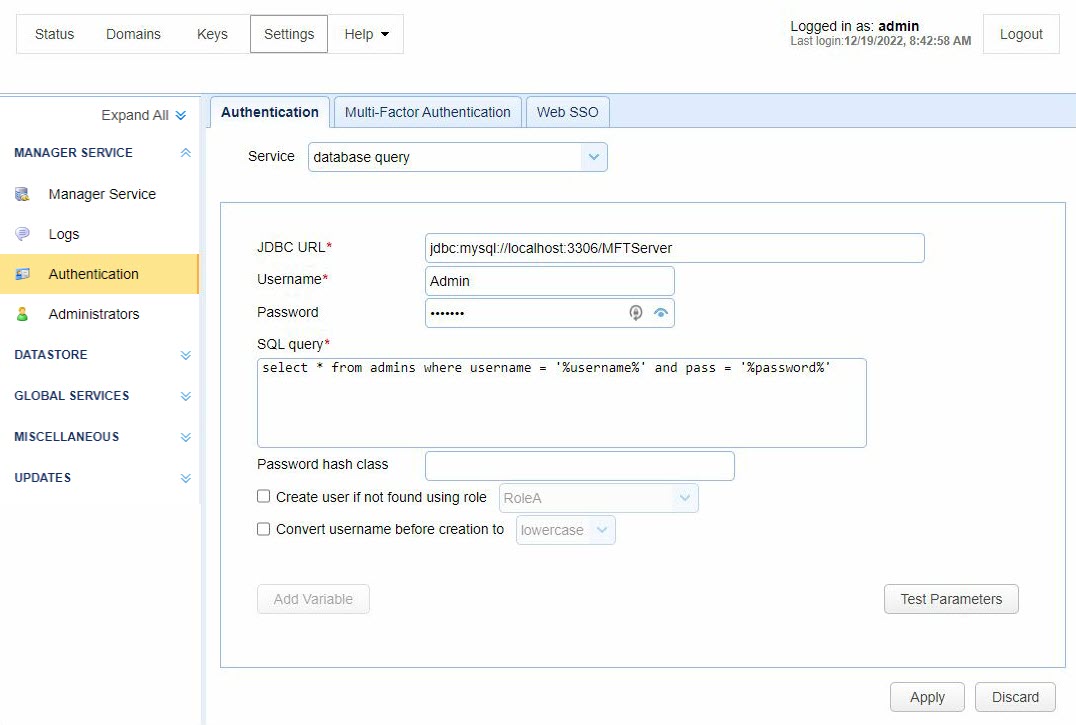
Task: Click into the JDBC URL field
Action: (x=673, y=248)
